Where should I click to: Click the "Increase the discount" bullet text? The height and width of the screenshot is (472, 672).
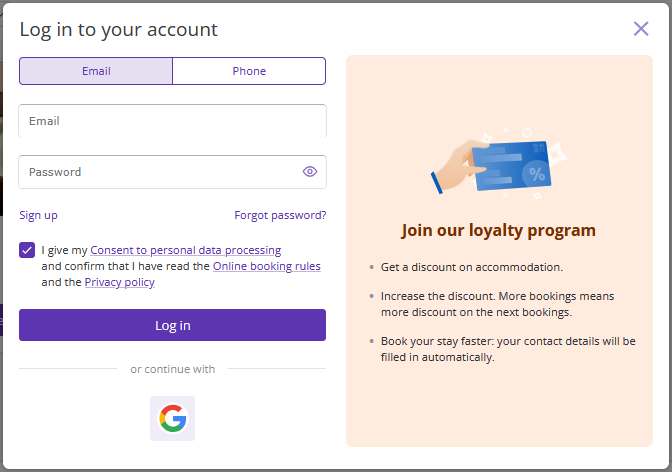(497, 304)
